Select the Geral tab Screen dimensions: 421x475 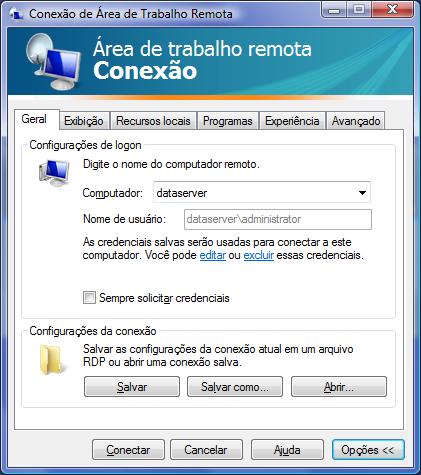(34, 119)
